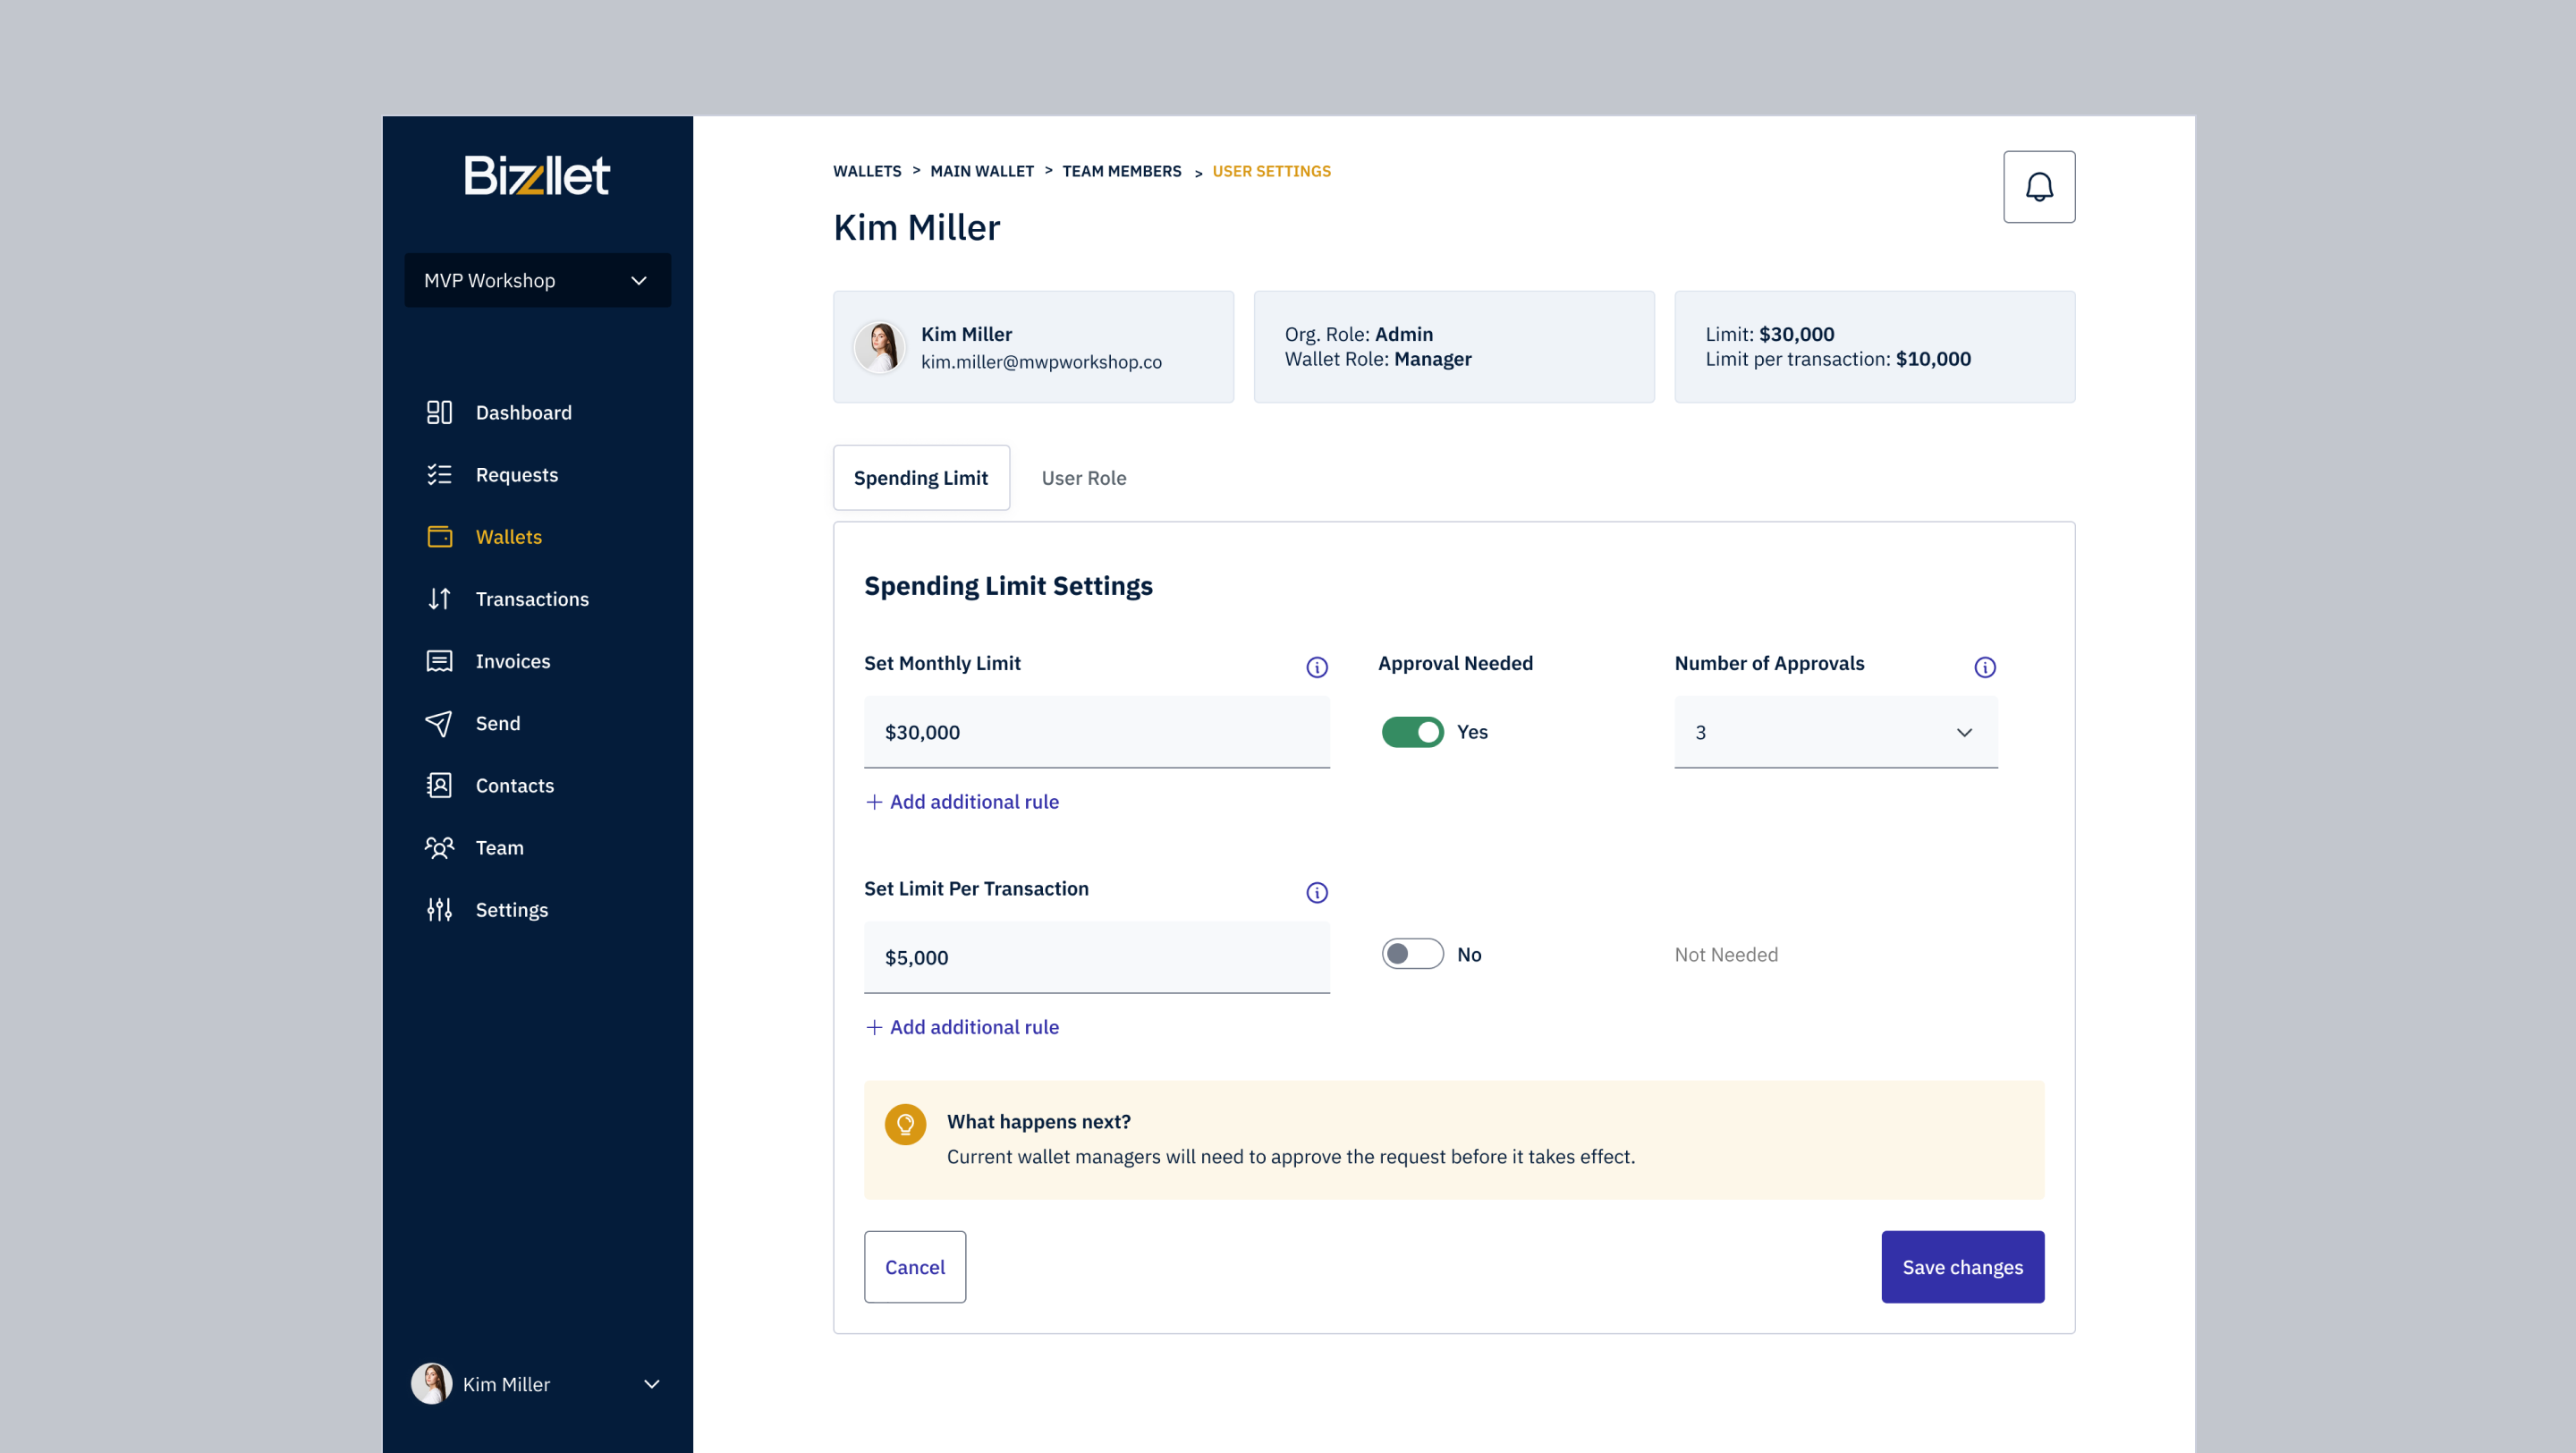Click email kim.miller@mwpworkshop.co
This screenshot has width=2576, height=1453.
click(x=1041, y=362)
